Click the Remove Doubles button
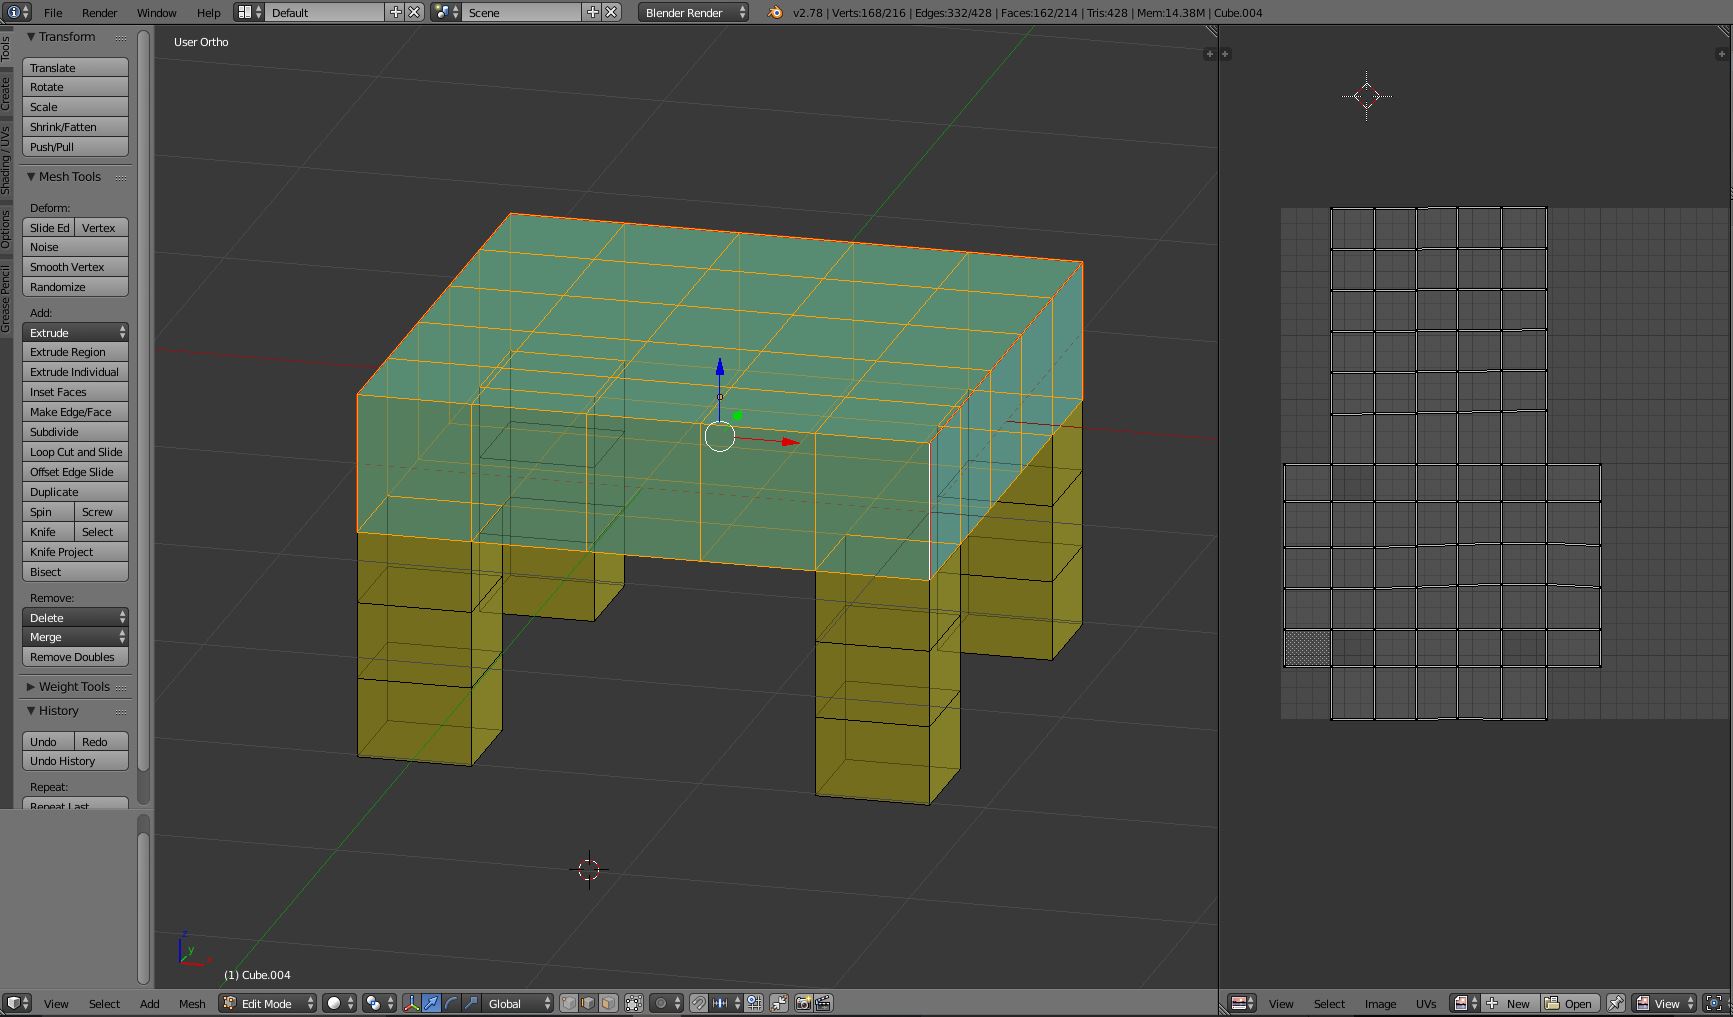Screen dimensions: 1733x1017 pyautogui.click(x=75, y=657)
